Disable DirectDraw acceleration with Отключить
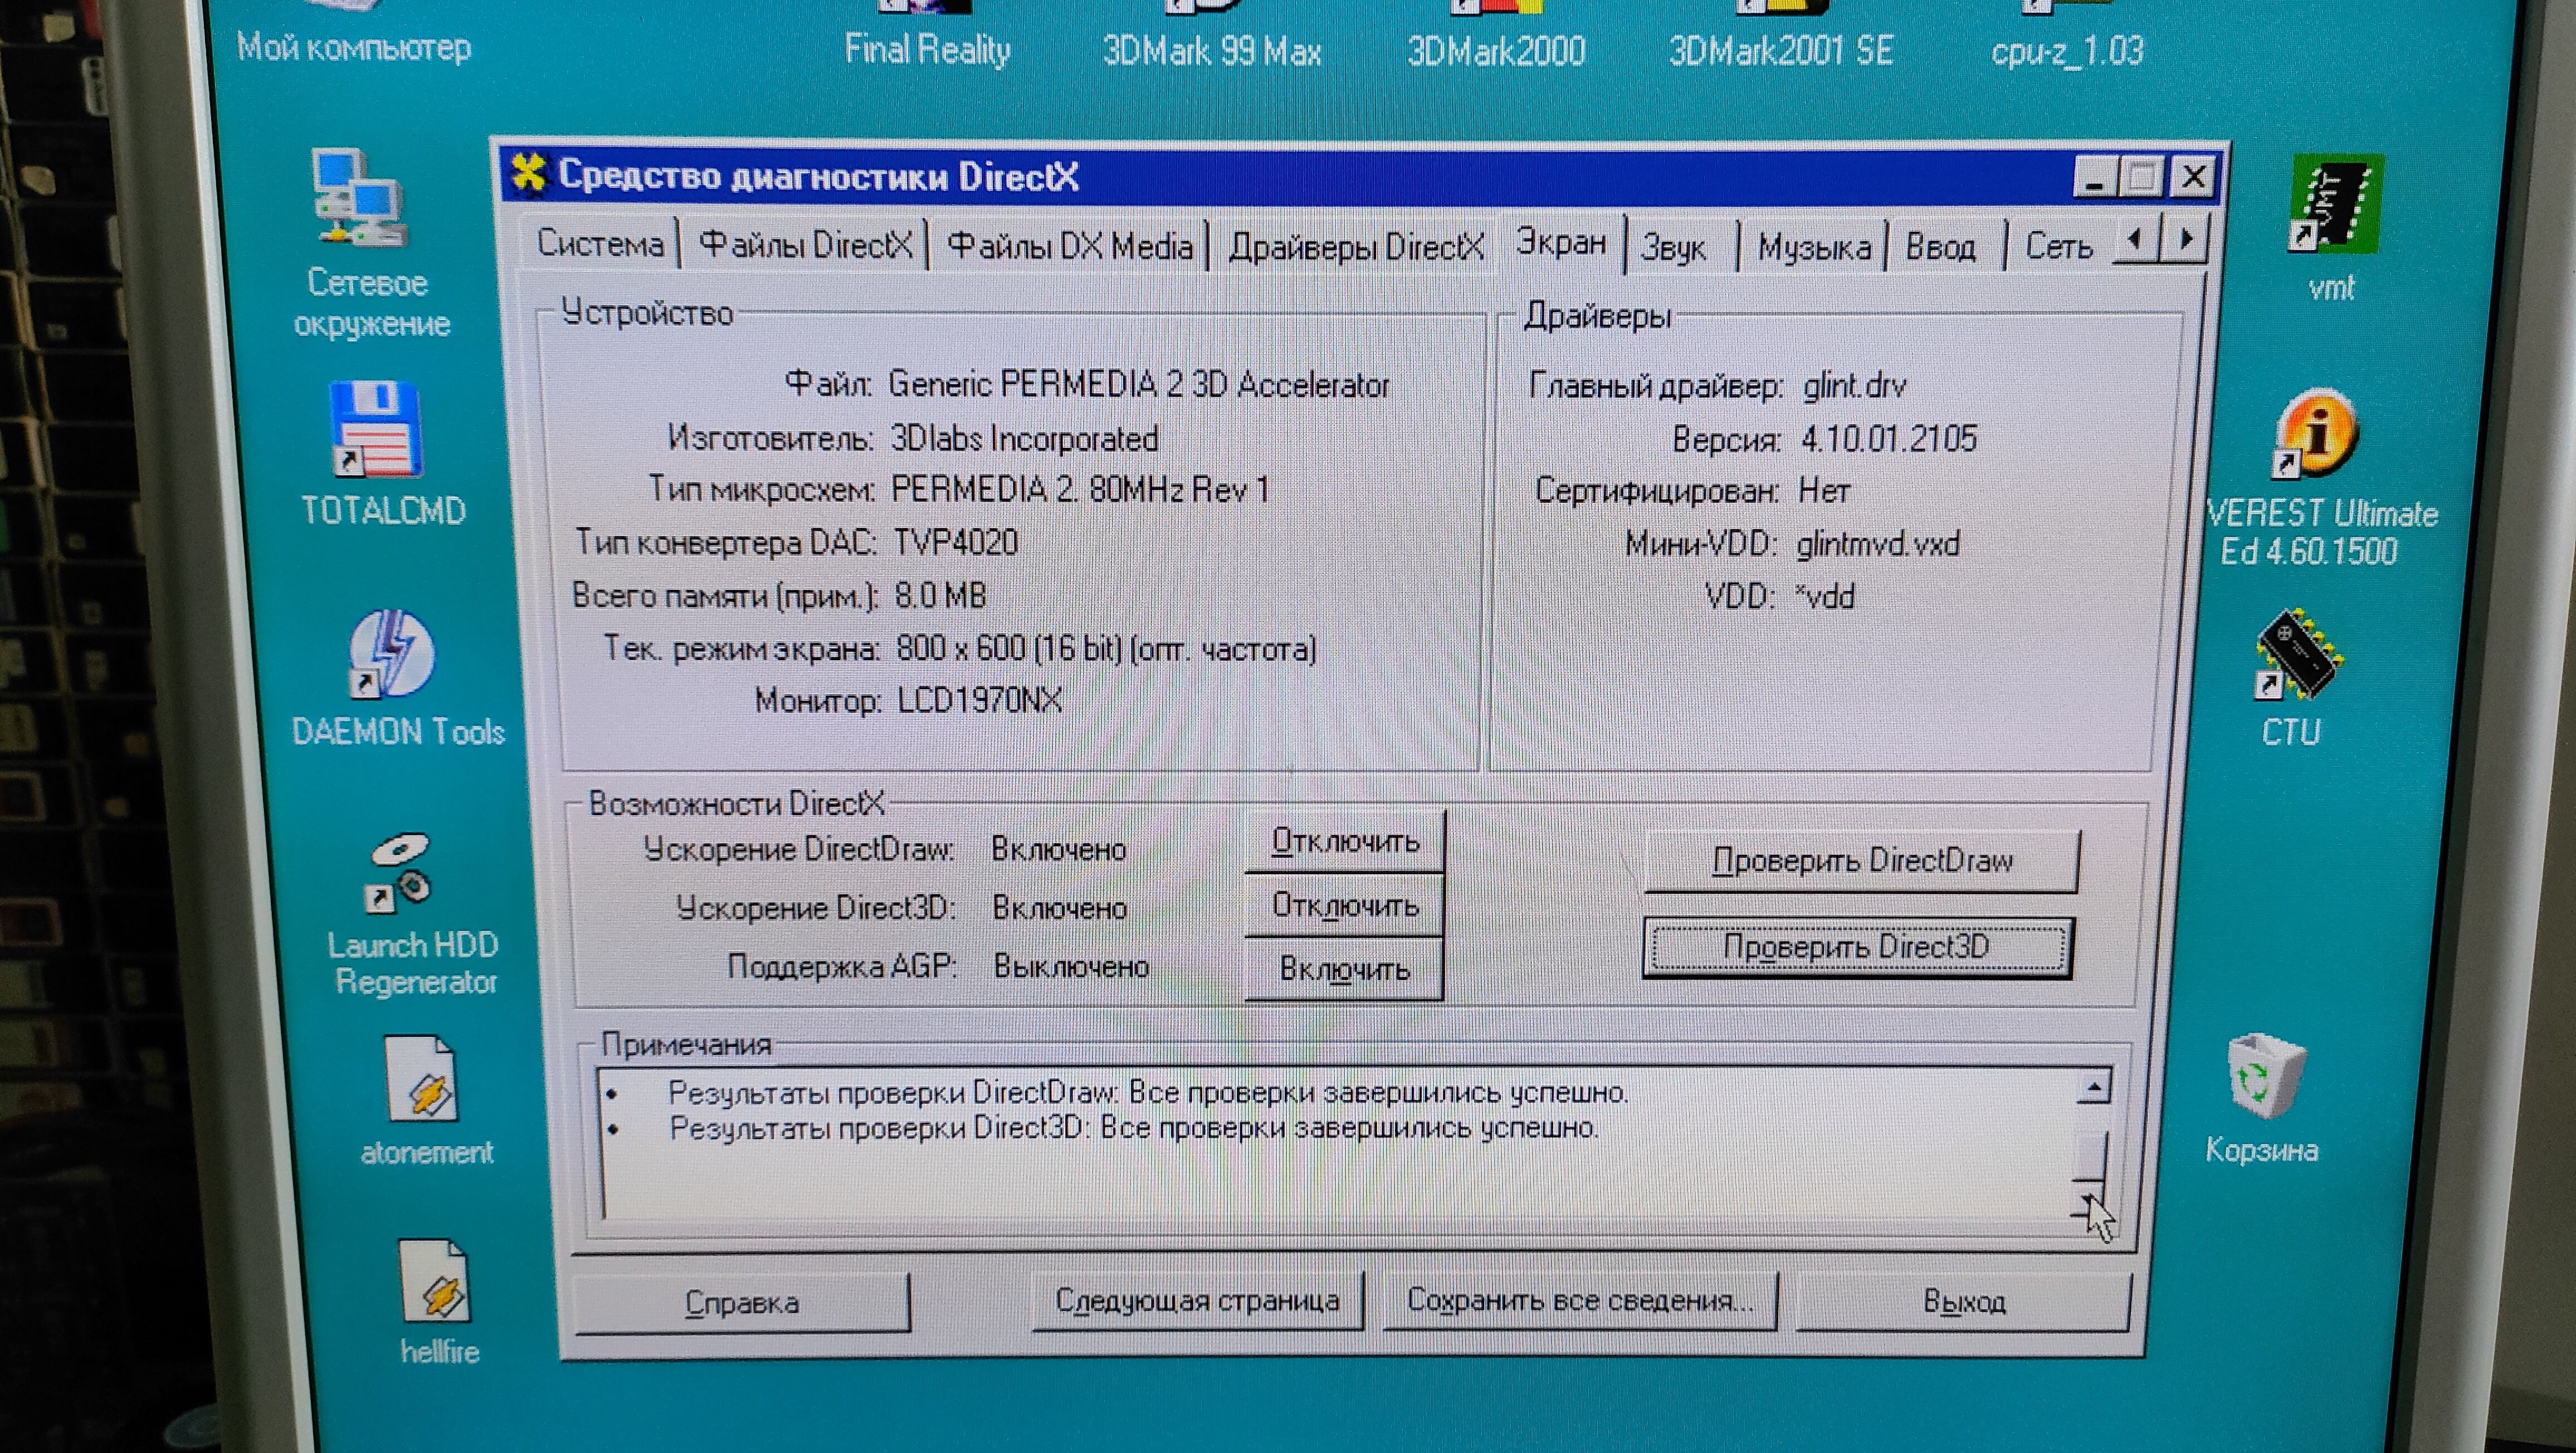2576x1453 pixels. coord(1345,842)
